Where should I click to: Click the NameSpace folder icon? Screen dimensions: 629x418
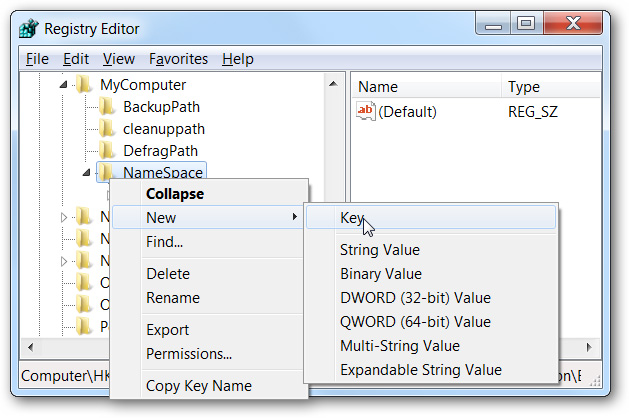[107, 173]
